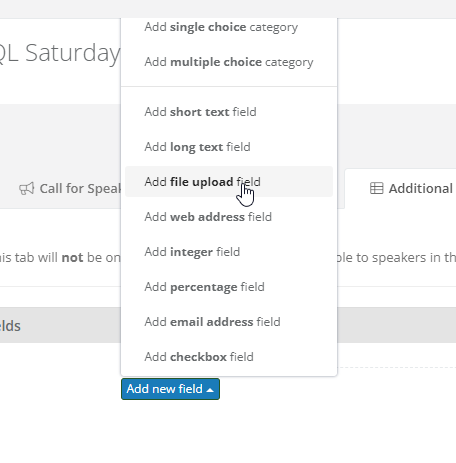This screenshot has width=456, height=463.
Task: Click the table icon beside Additional tab
Action: (x=377, y=188)
